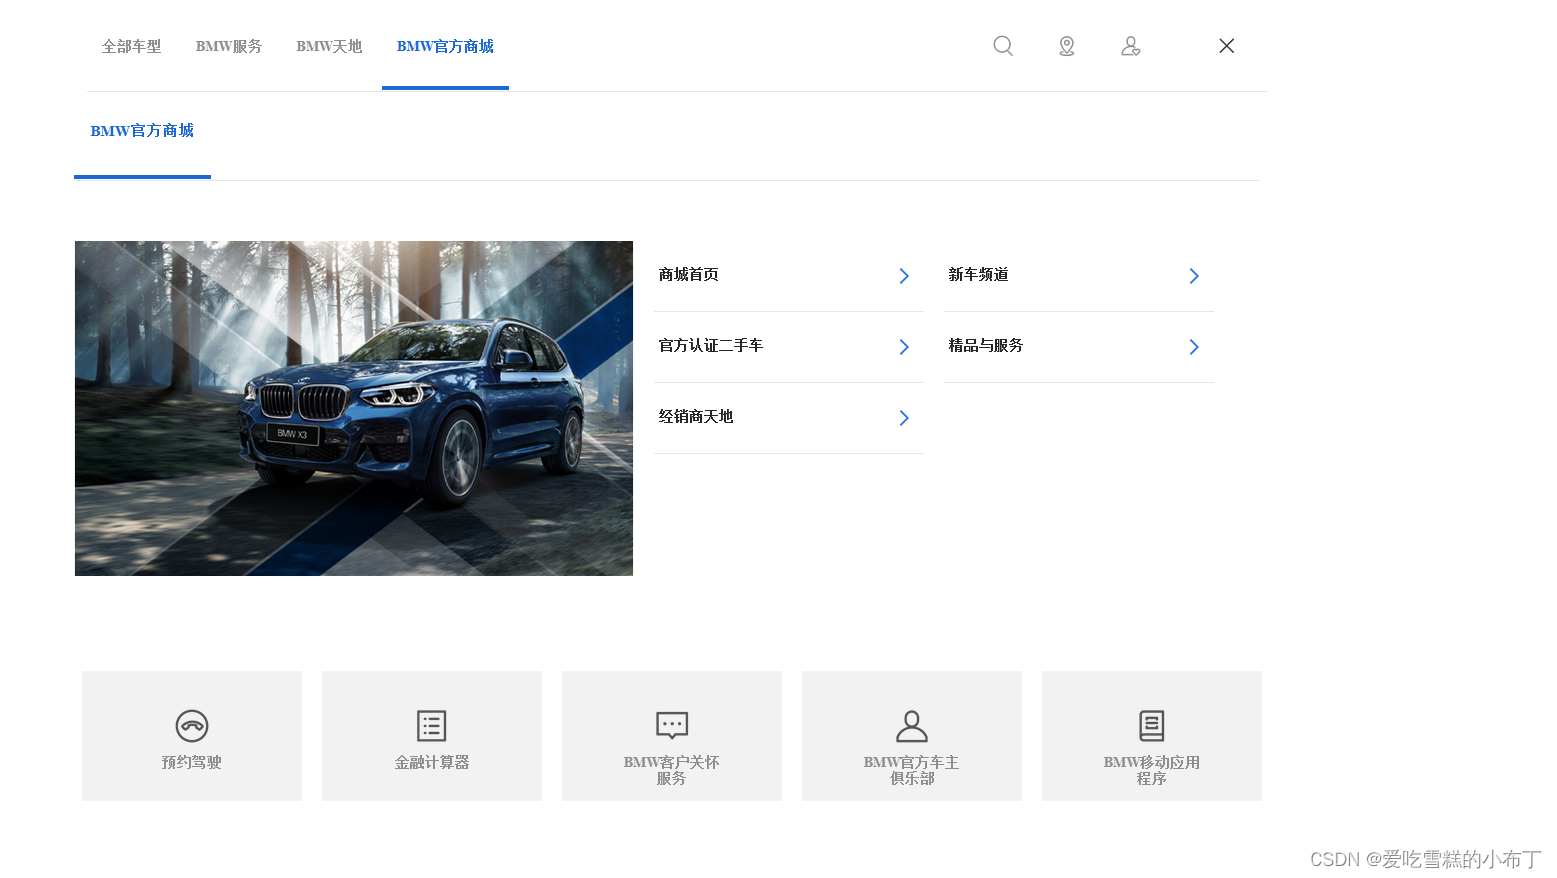Expand the 精品与服务 chevron arrow
This screenshot has height=878, width=1557.
coord(1194,347)
